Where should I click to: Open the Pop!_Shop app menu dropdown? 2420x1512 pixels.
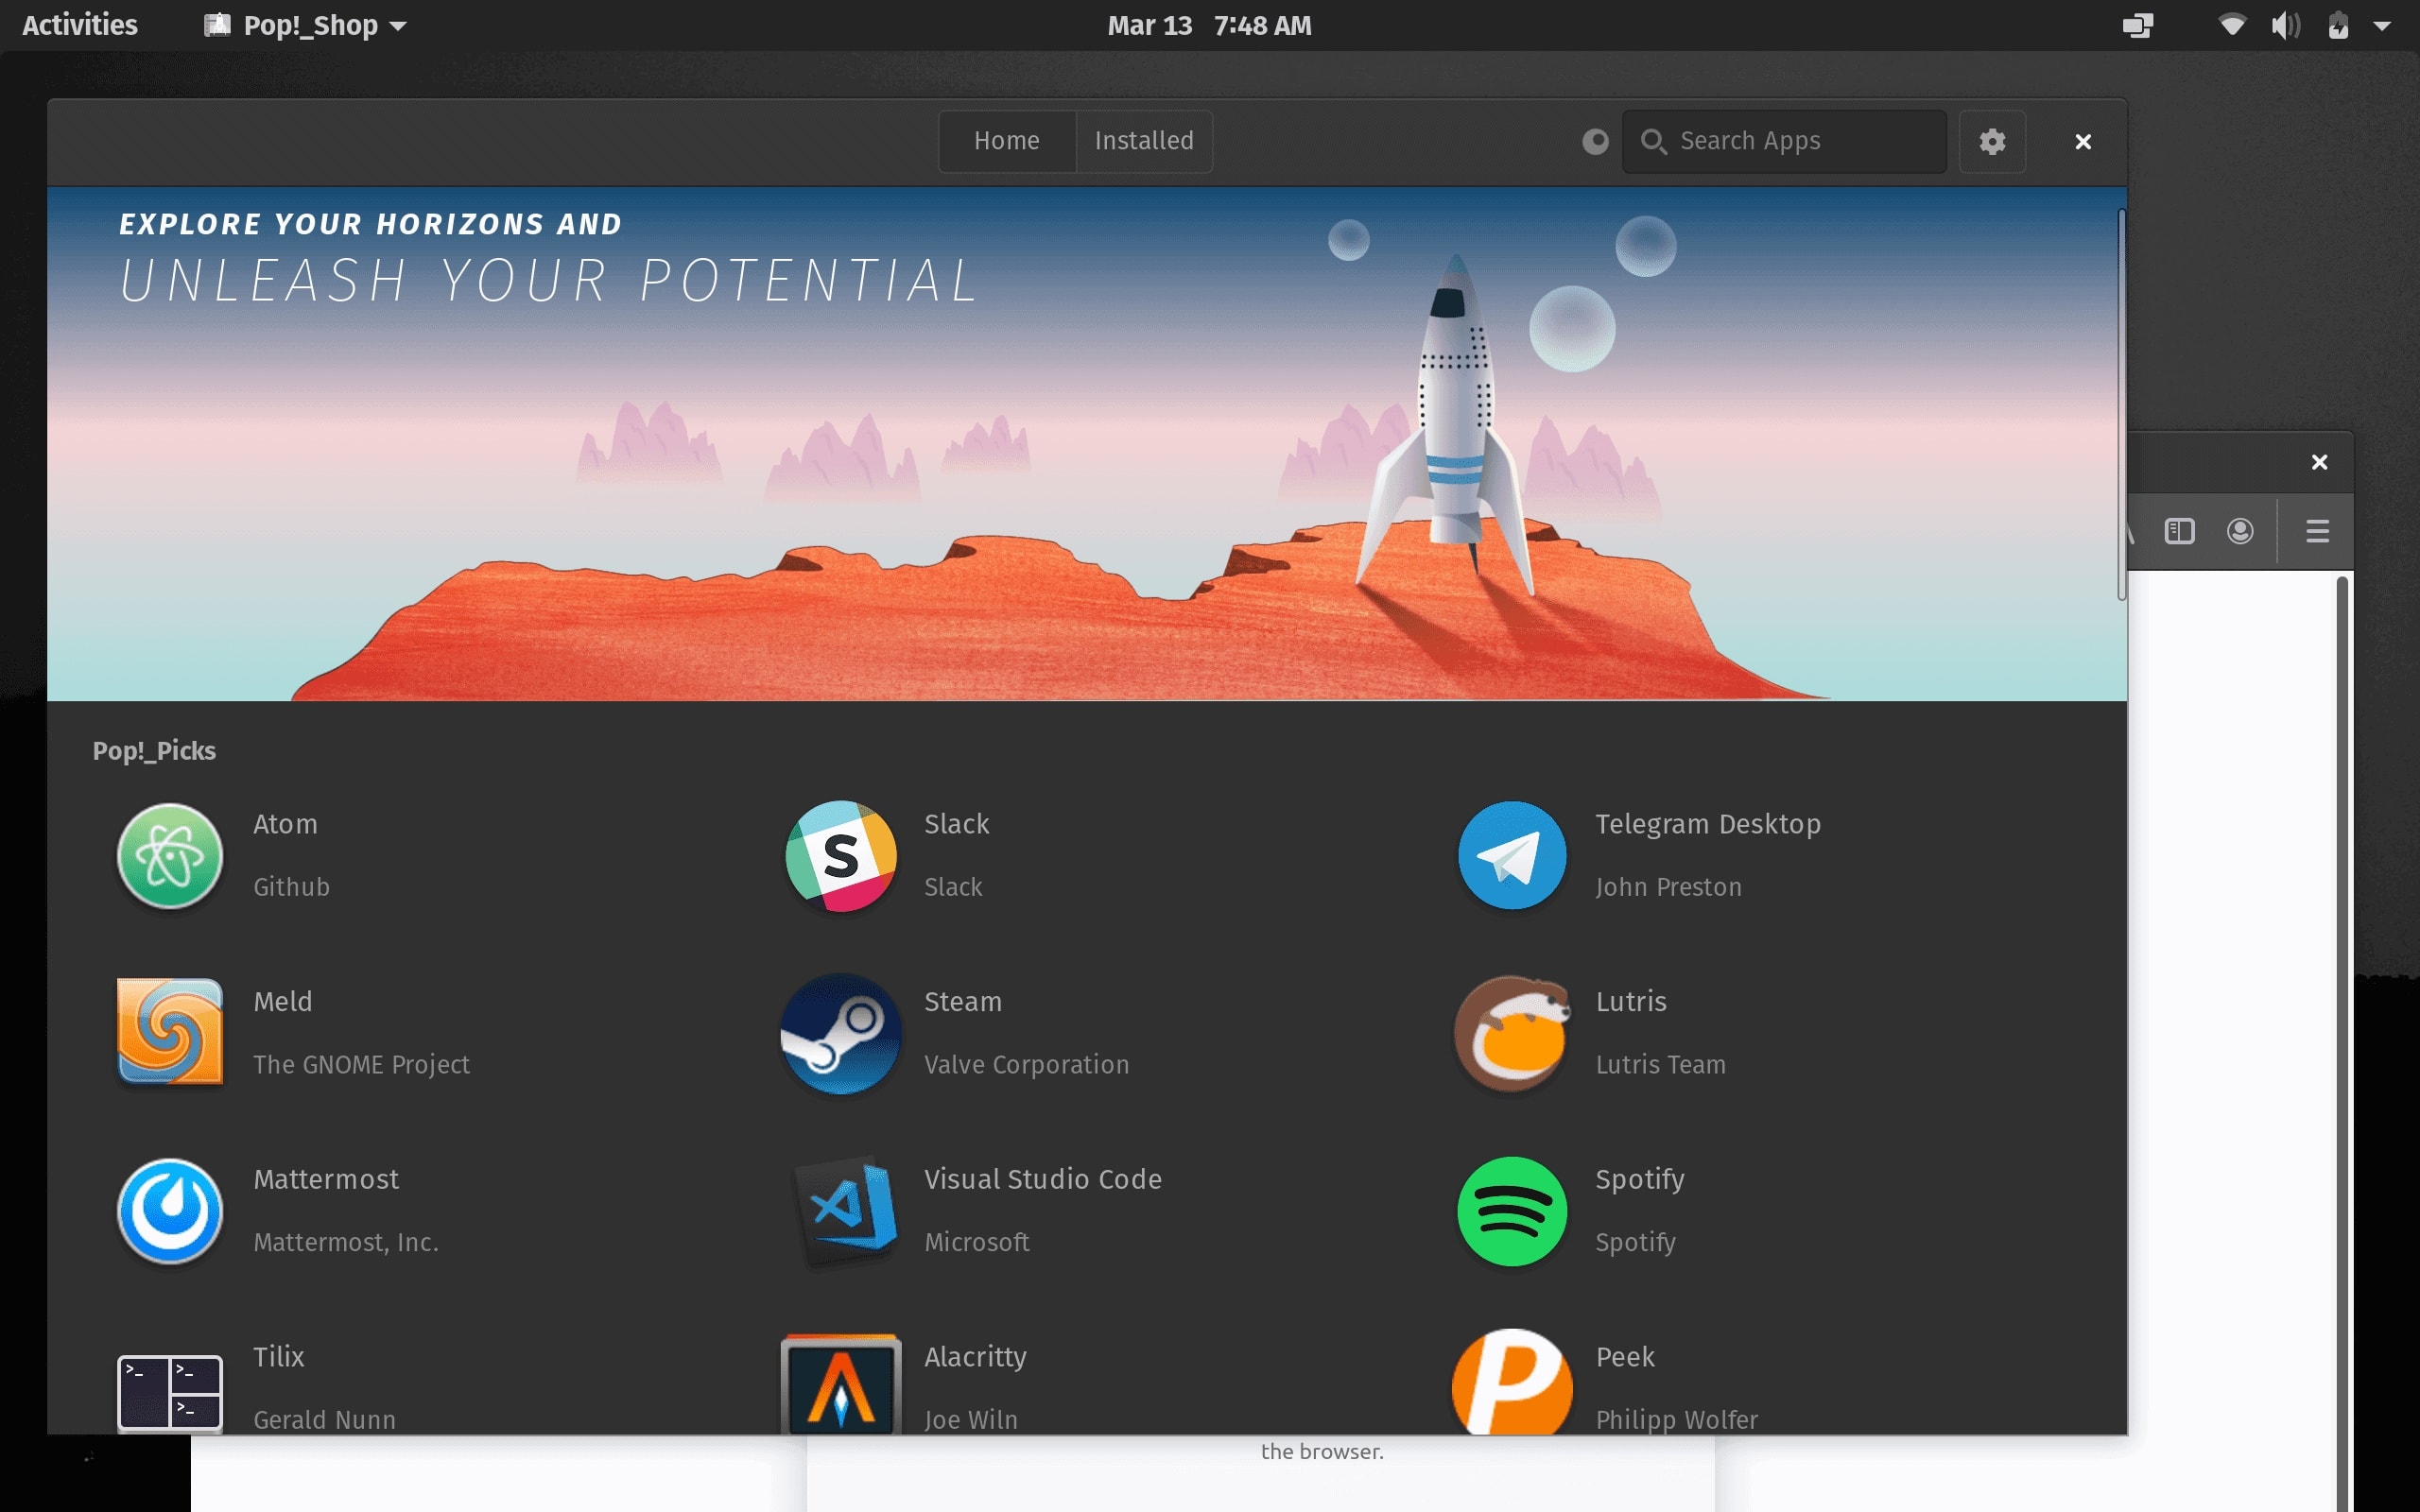[x=305, y=25]
